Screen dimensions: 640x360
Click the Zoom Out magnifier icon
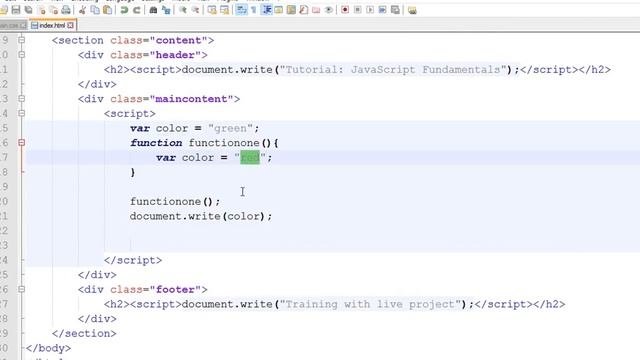[x=196, y=10]
